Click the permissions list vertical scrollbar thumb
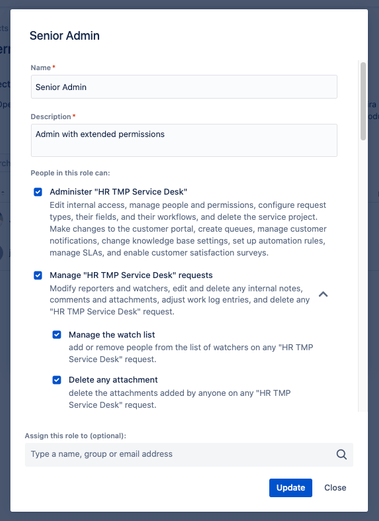This screenshot has height=521, width=379. [363, 101]
